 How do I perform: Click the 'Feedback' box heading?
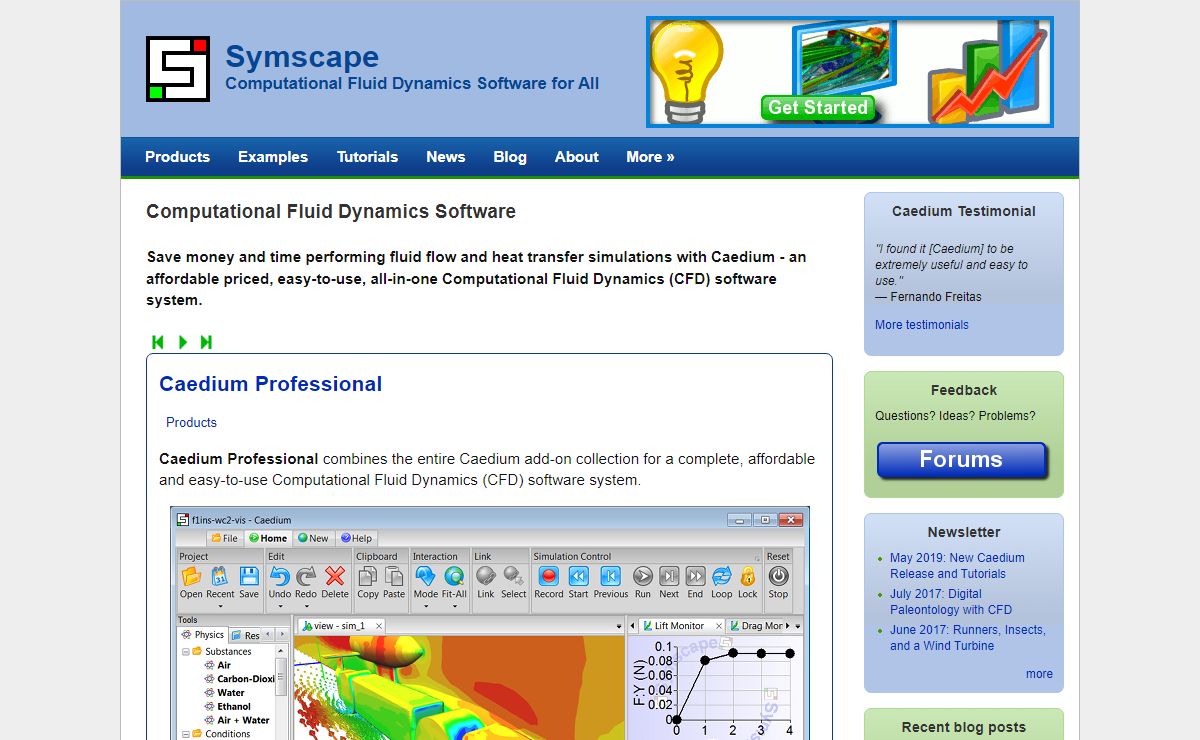(x=964, y=390)
